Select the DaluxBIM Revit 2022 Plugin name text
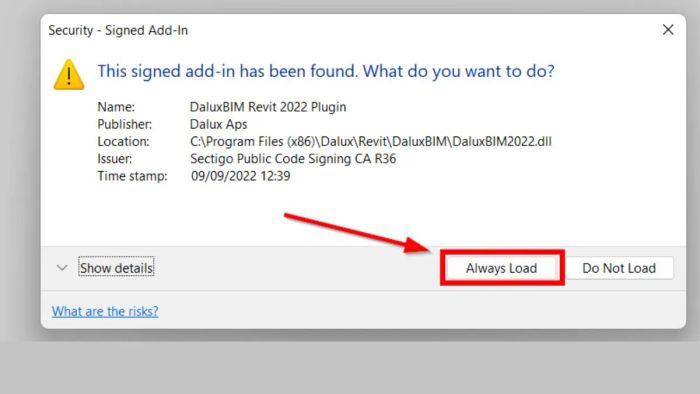Image resolution: width=700 pixels, height=394 pixels. pos(268,107)
